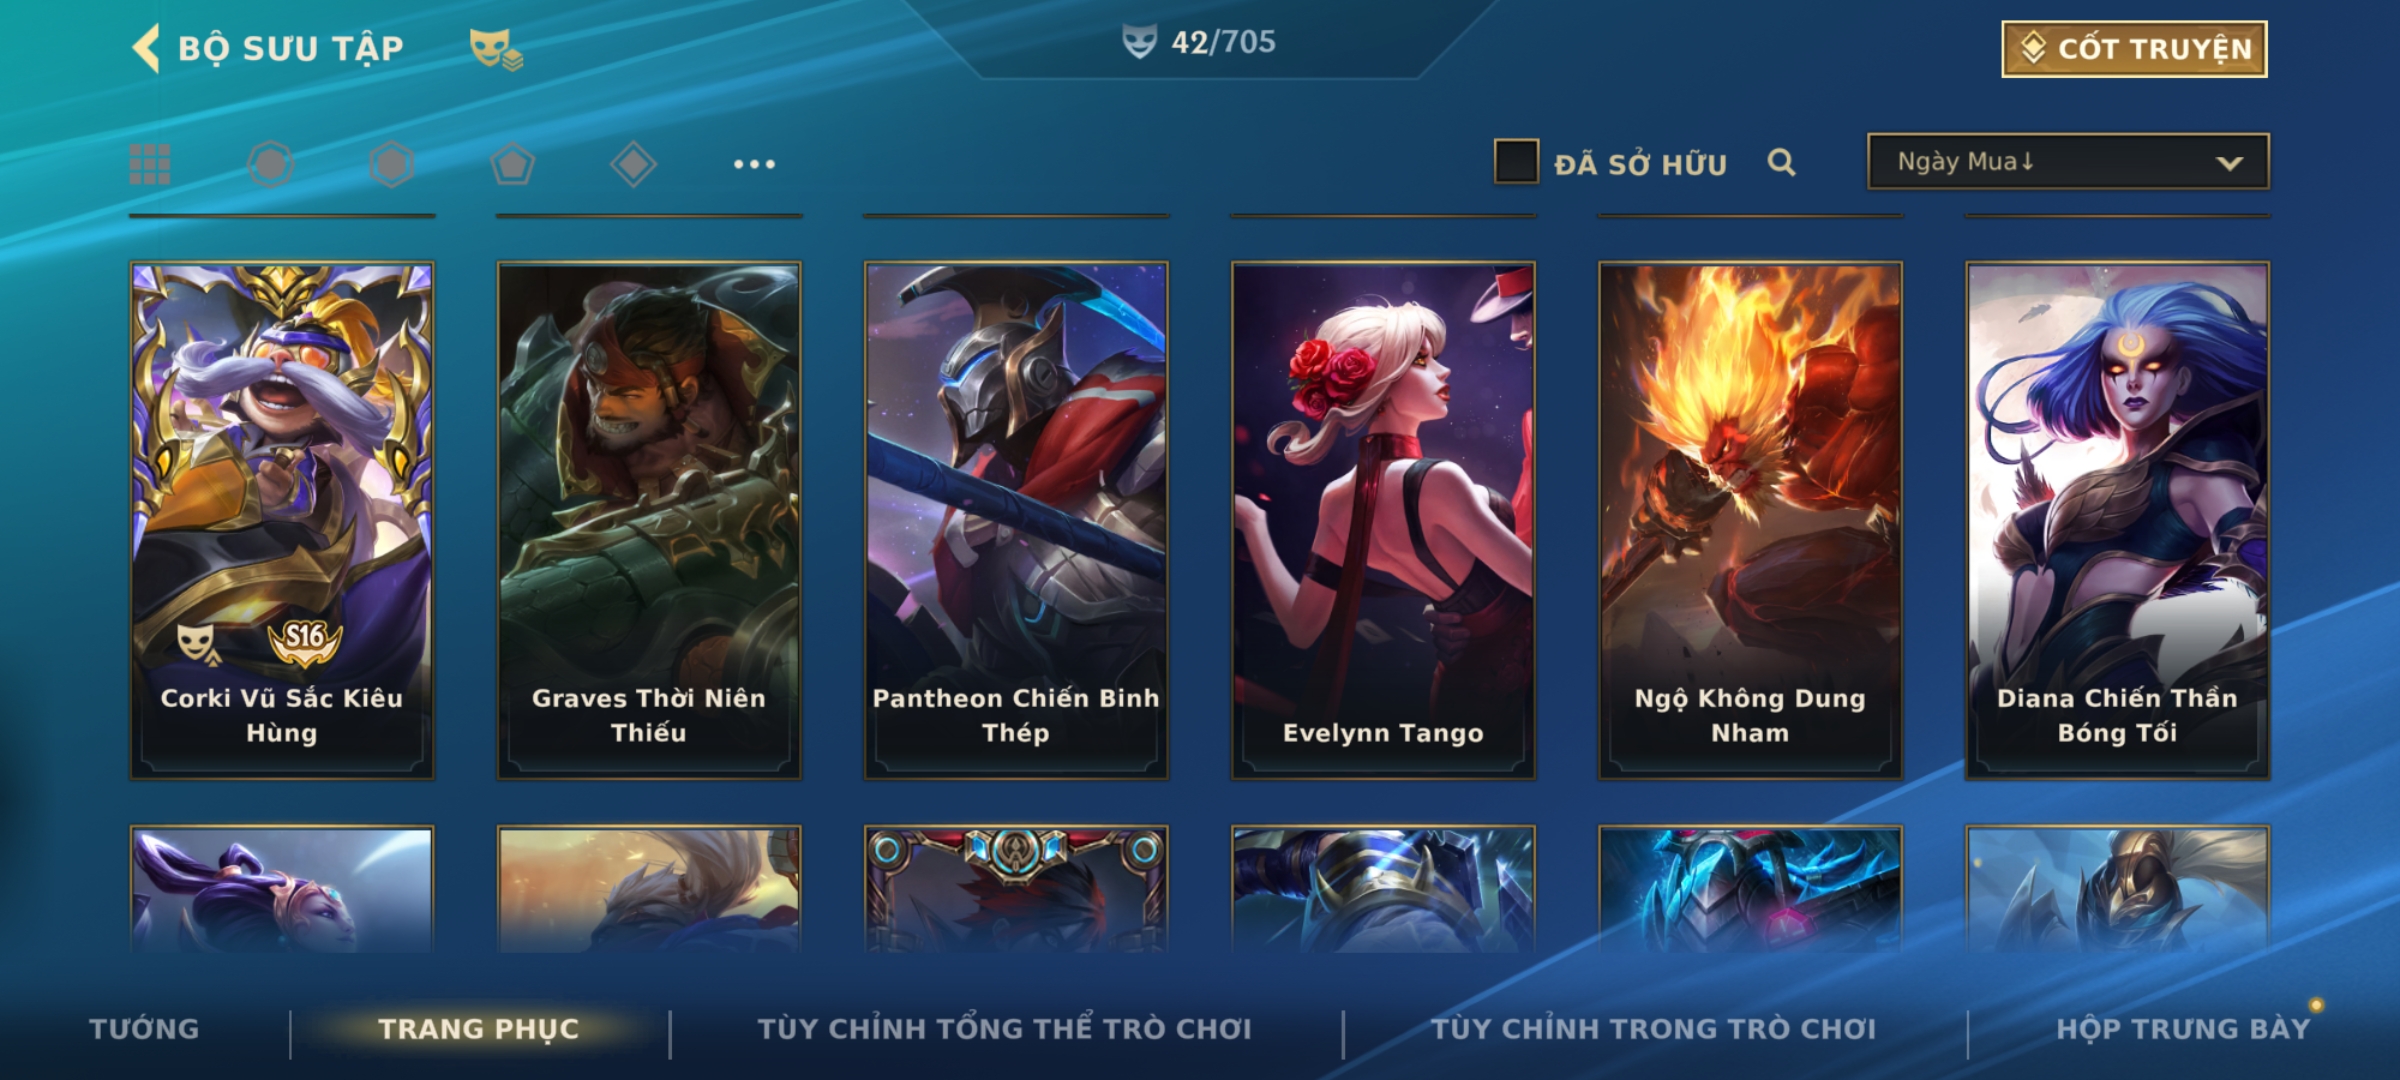
Task: Open the mask and coins skin shop icon
Action: click(x=496, y=48)
